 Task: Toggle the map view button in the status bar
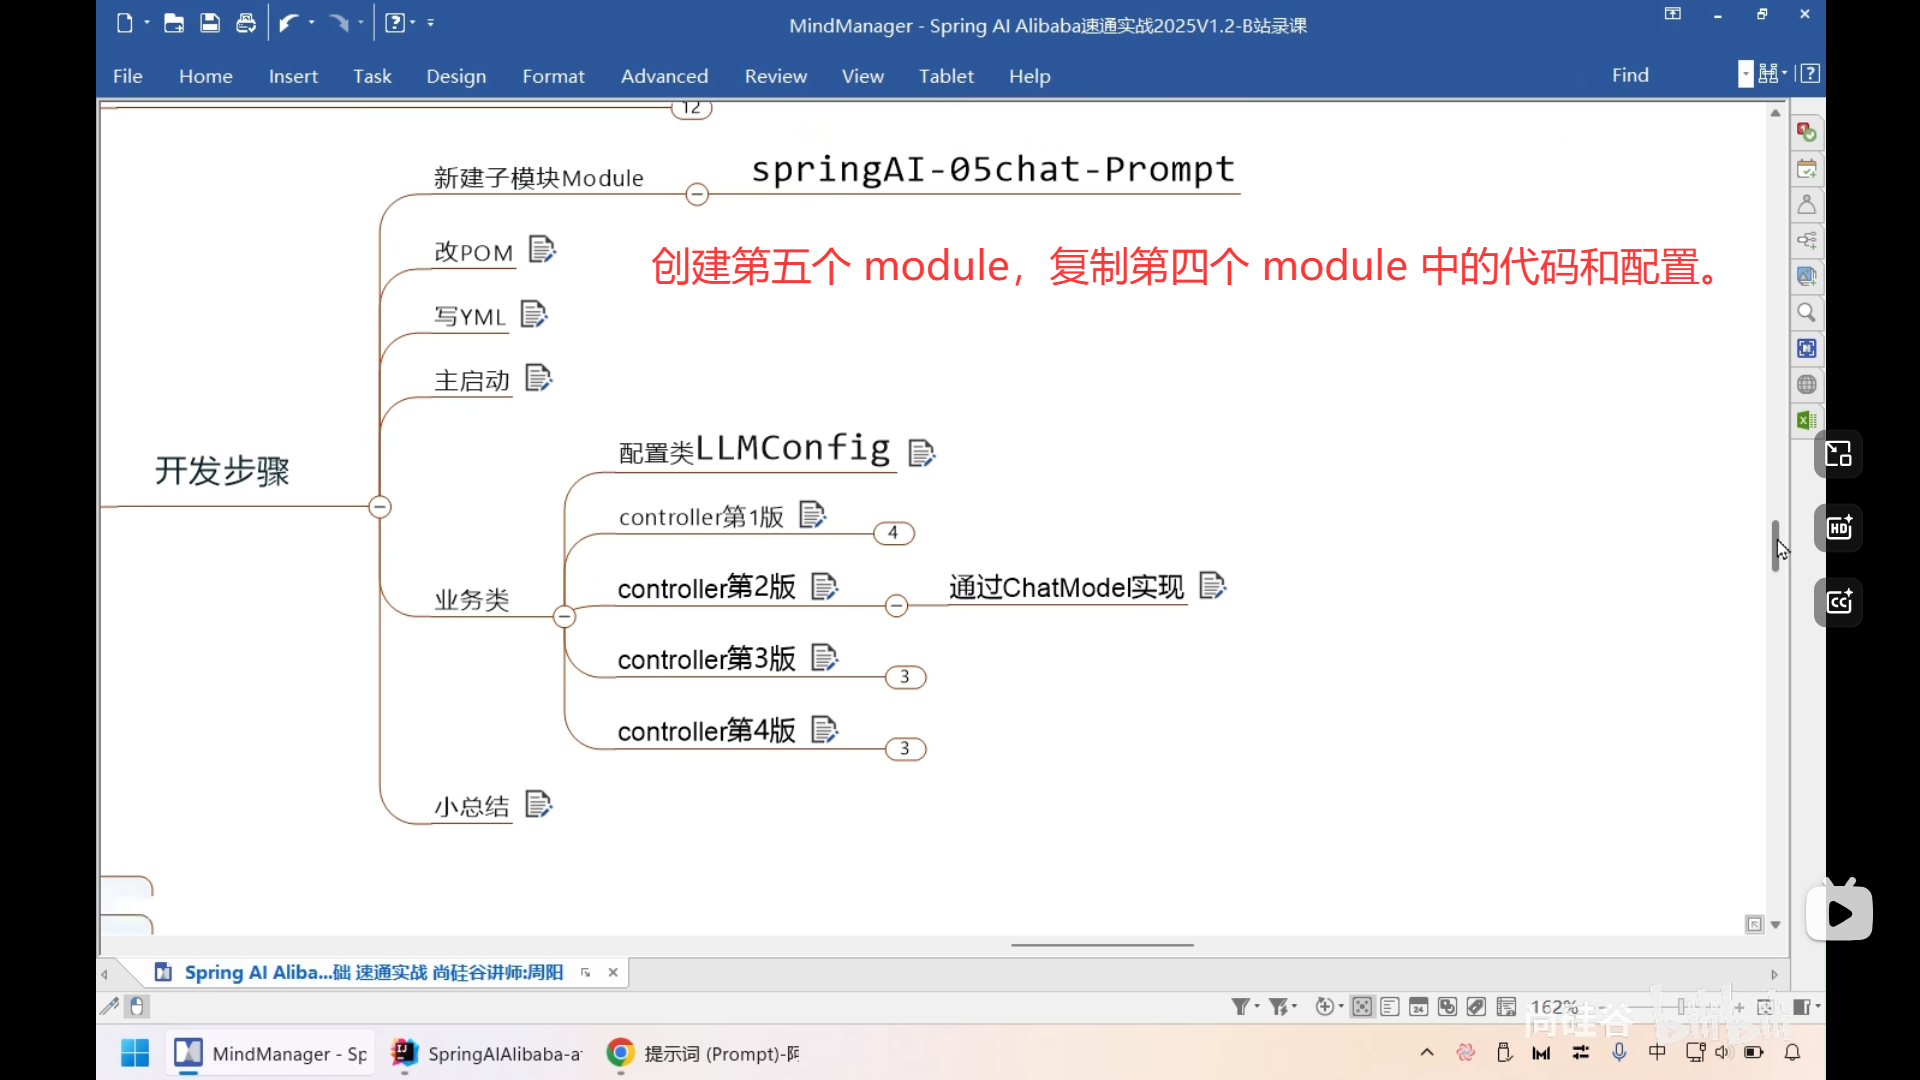1361,1006
